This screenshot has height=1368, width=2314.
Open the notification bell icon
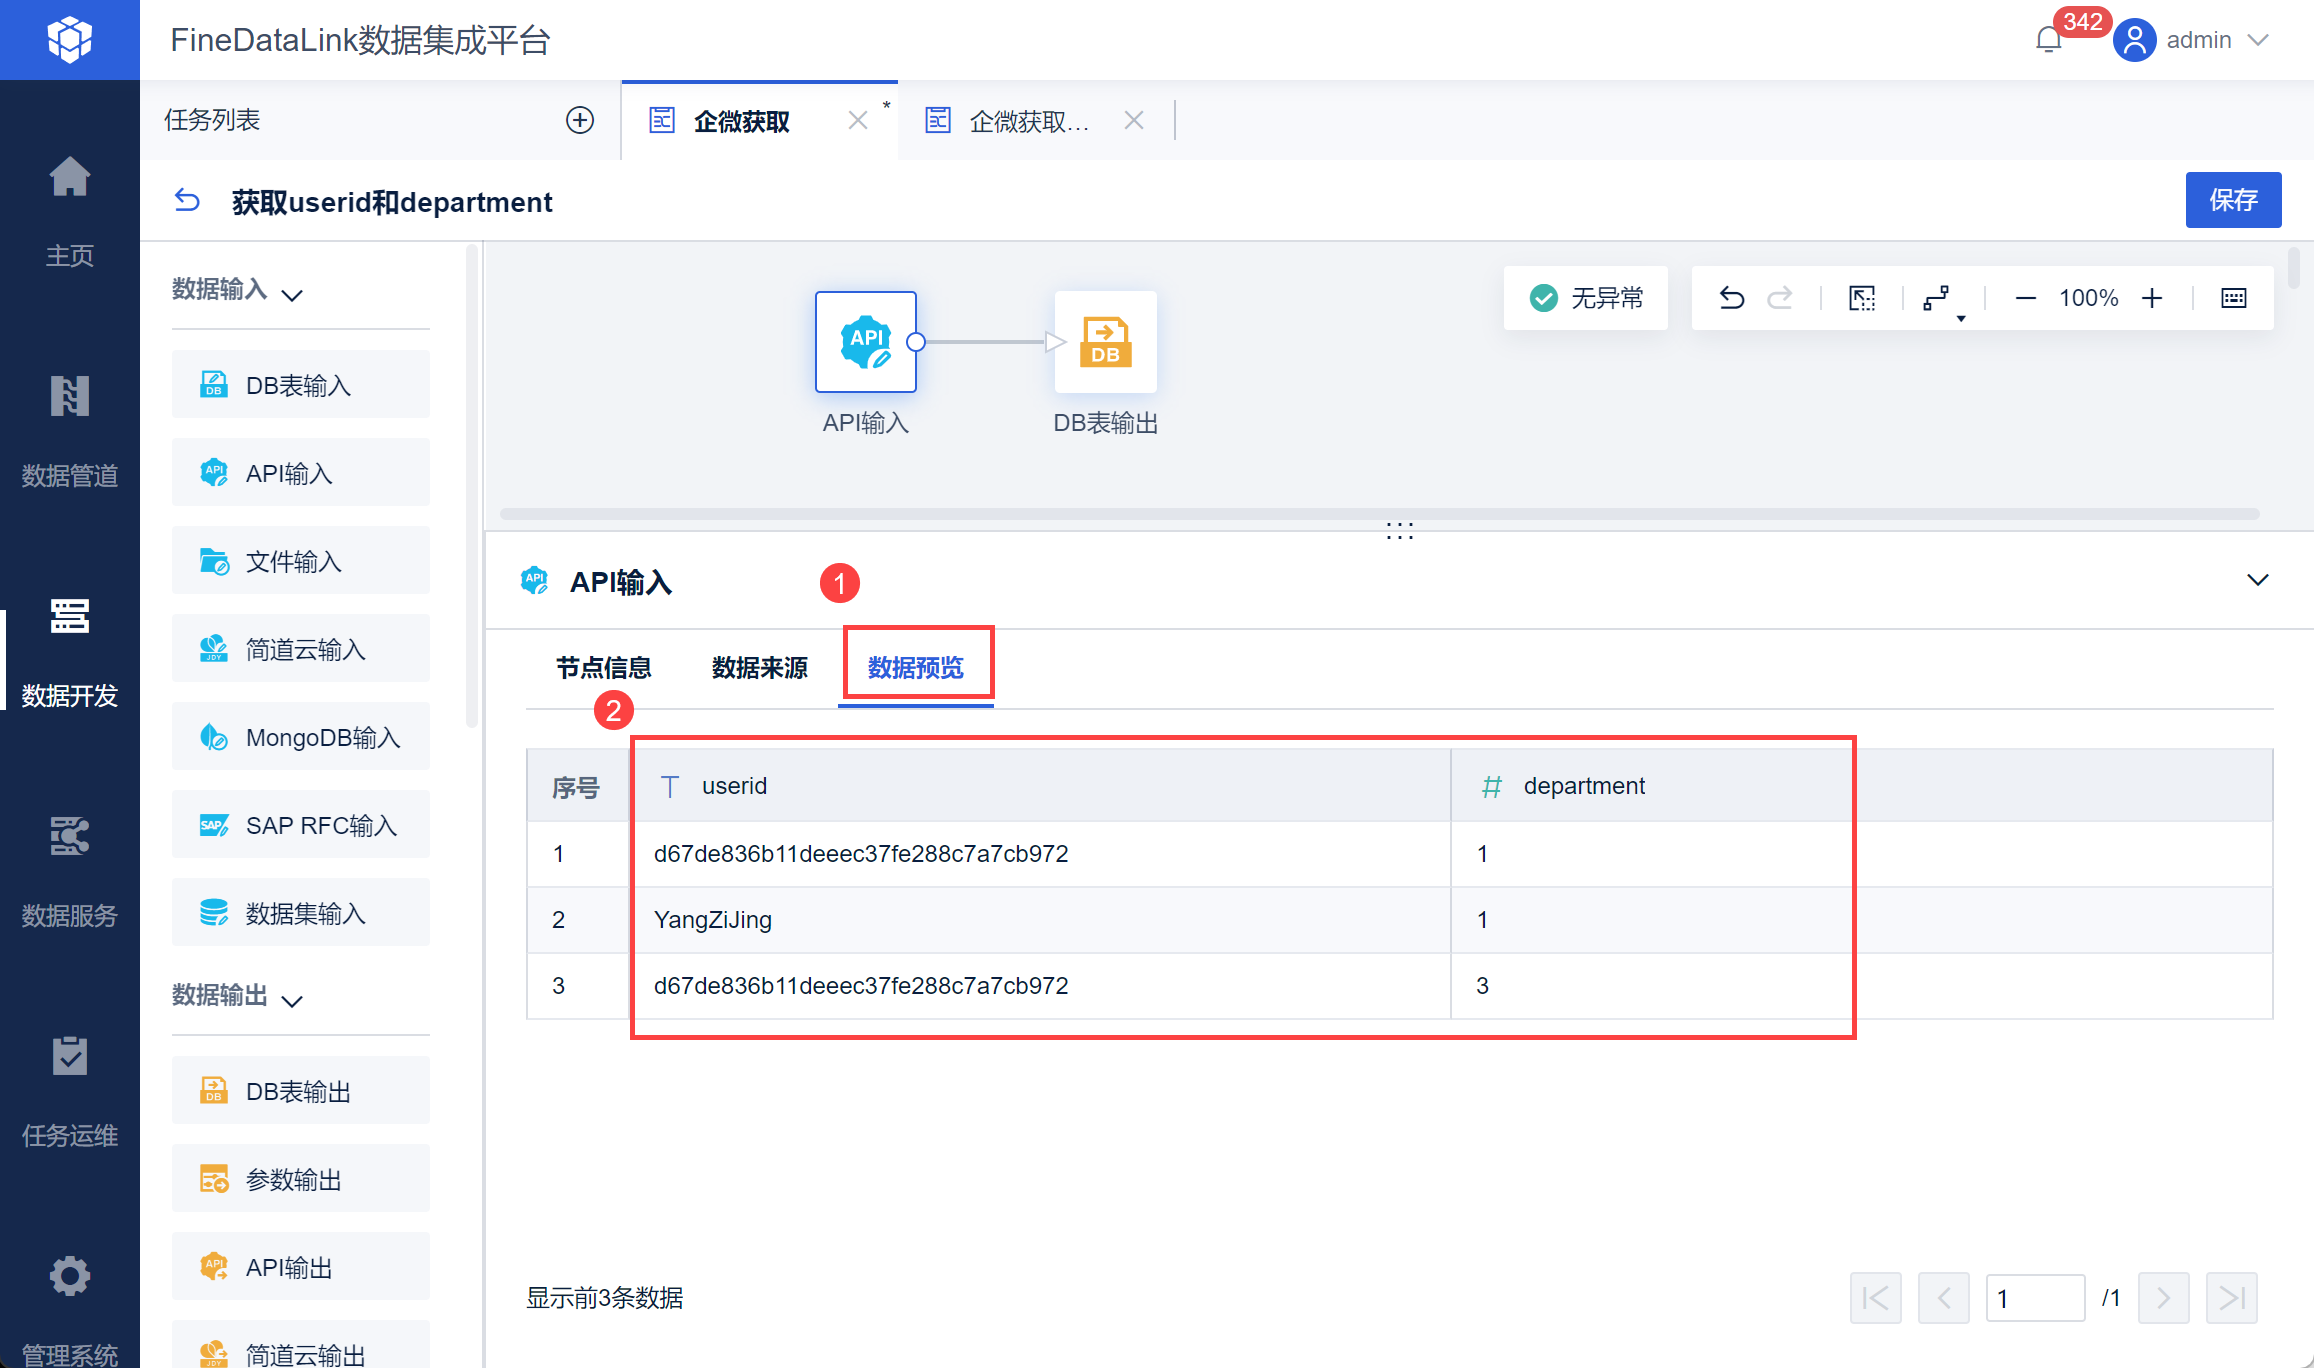2048,40
